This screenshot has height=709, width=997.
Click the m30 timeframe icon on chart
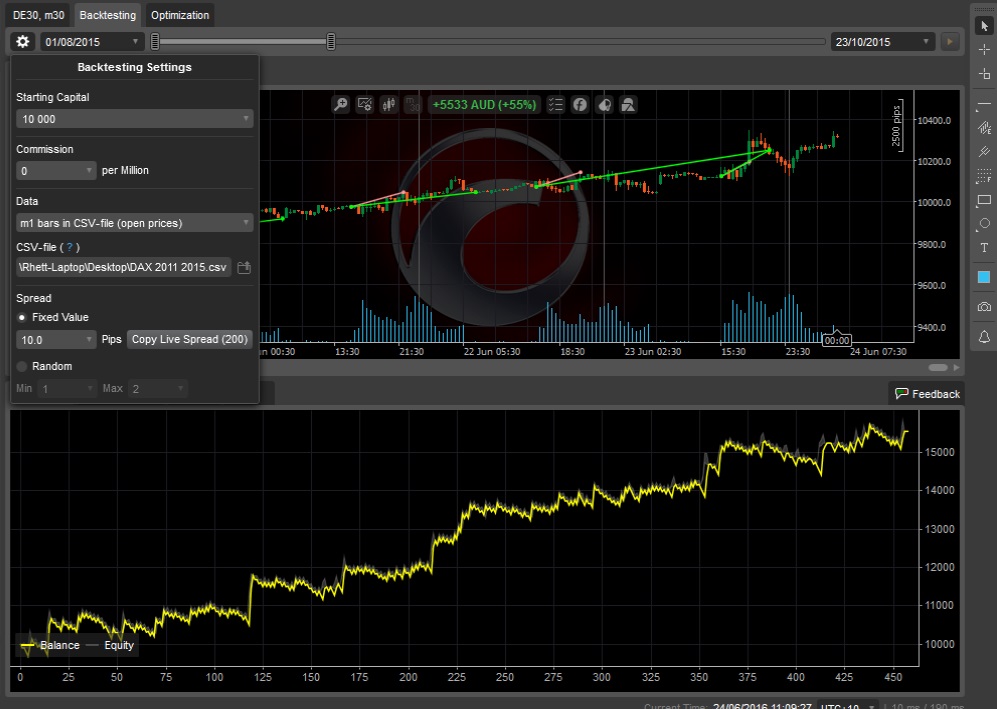point(413,104)
